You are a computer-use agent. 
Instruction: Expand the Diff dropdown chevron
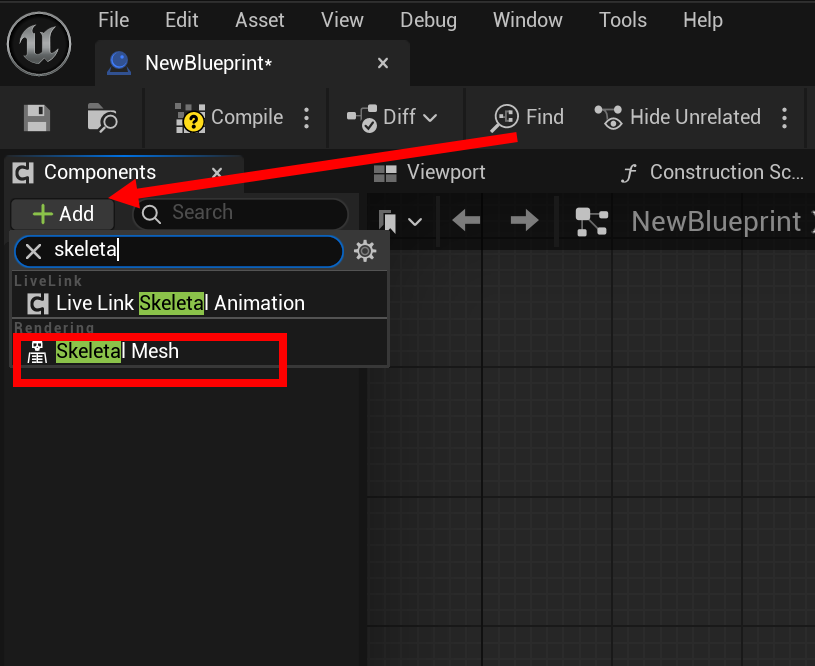430,119
